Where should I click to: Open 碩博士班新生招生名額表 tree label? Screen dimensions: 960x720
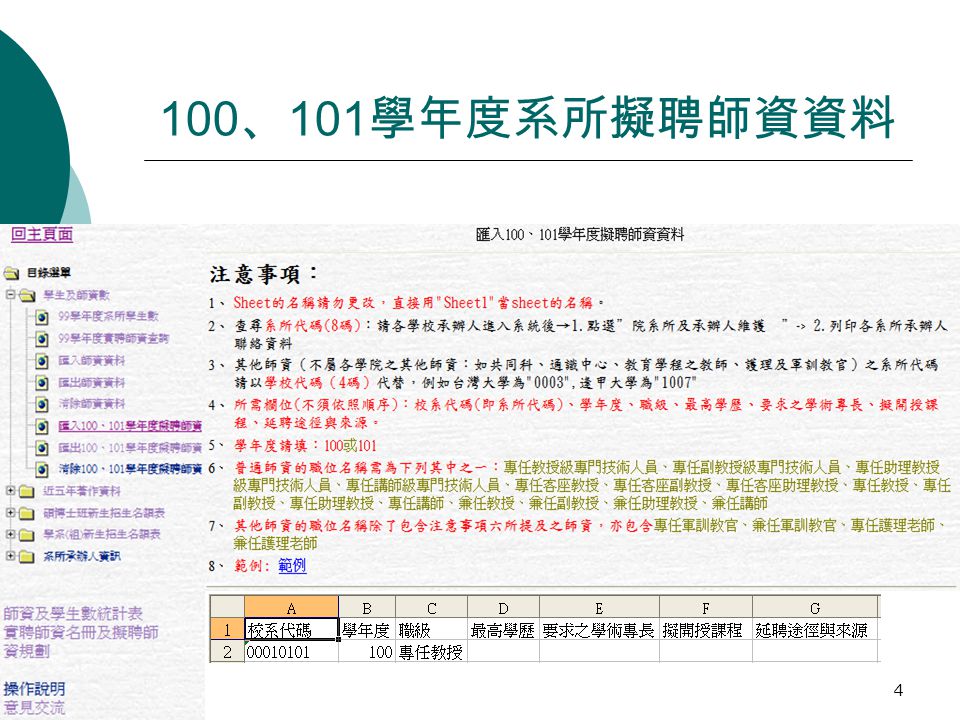pyautogui.click(x=103, y=513)
